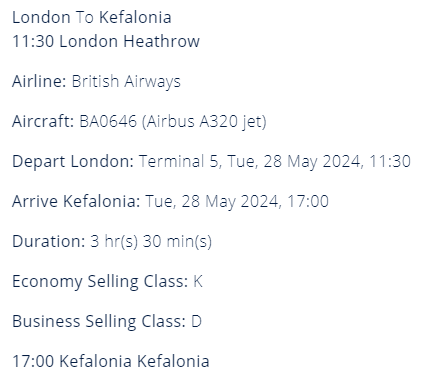This screenshot has width=433, height=390.
Task: Click the Airline label
Action: click(x=39, y=81)
